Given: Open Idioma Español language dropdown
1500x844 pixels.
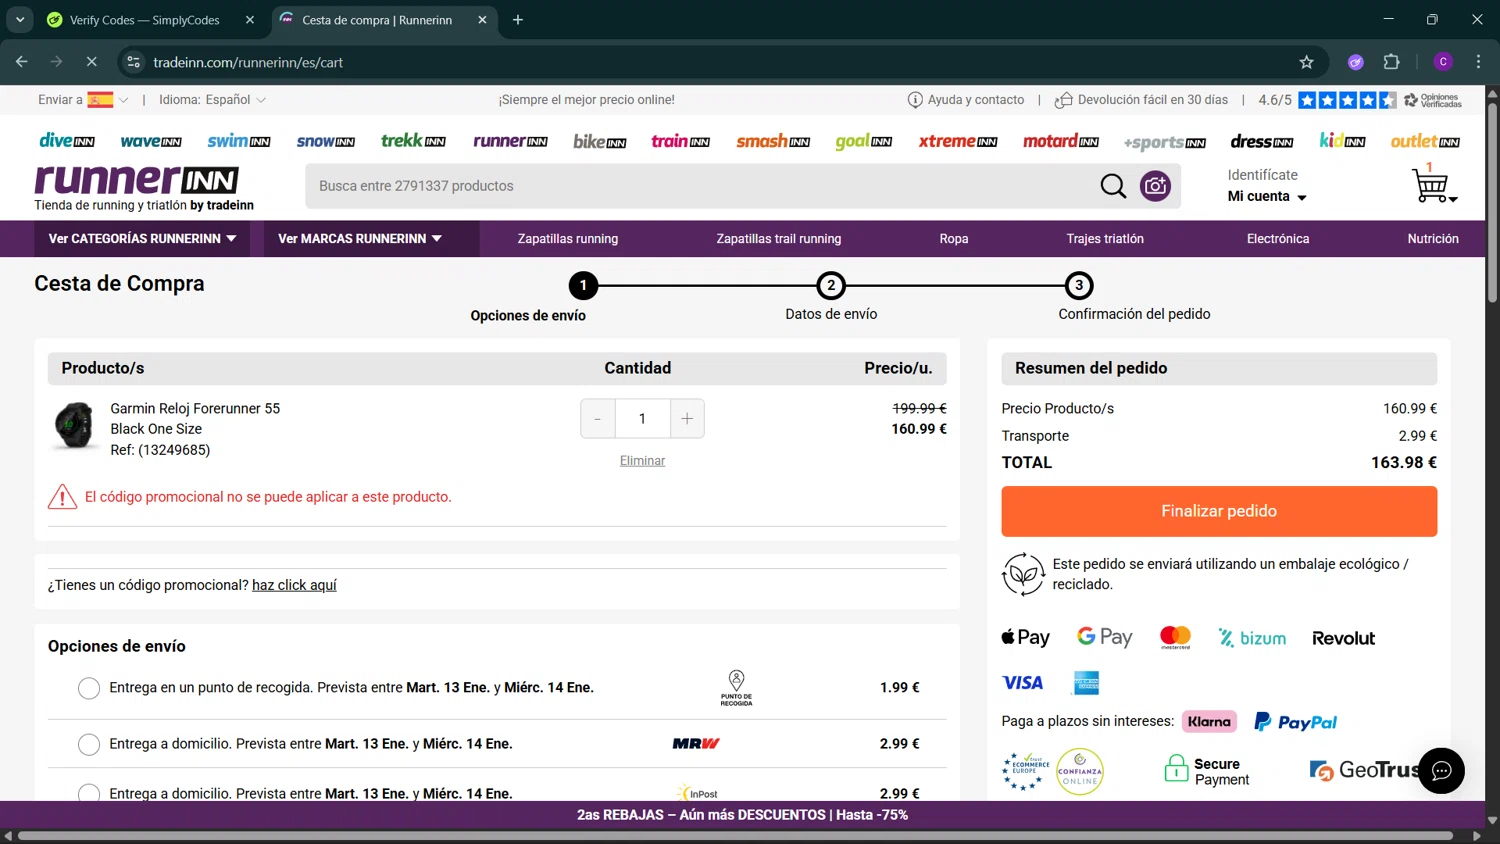Looking at the screenshot, I should [x=212, y=100].
